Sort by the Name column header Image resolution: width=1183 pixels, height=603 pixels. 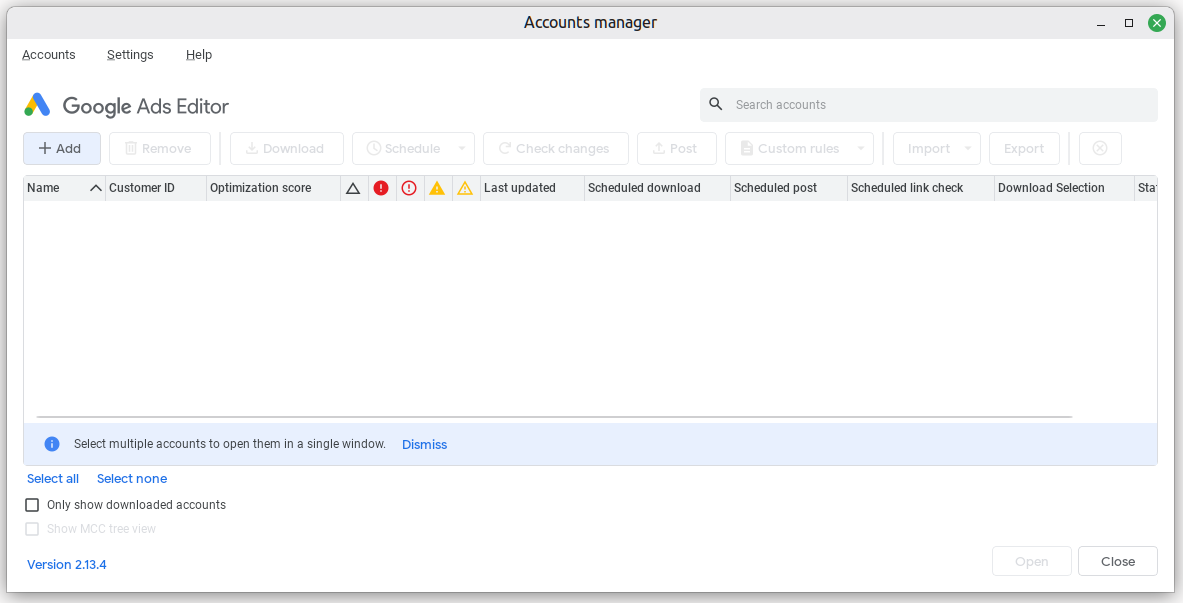point(64,188)
